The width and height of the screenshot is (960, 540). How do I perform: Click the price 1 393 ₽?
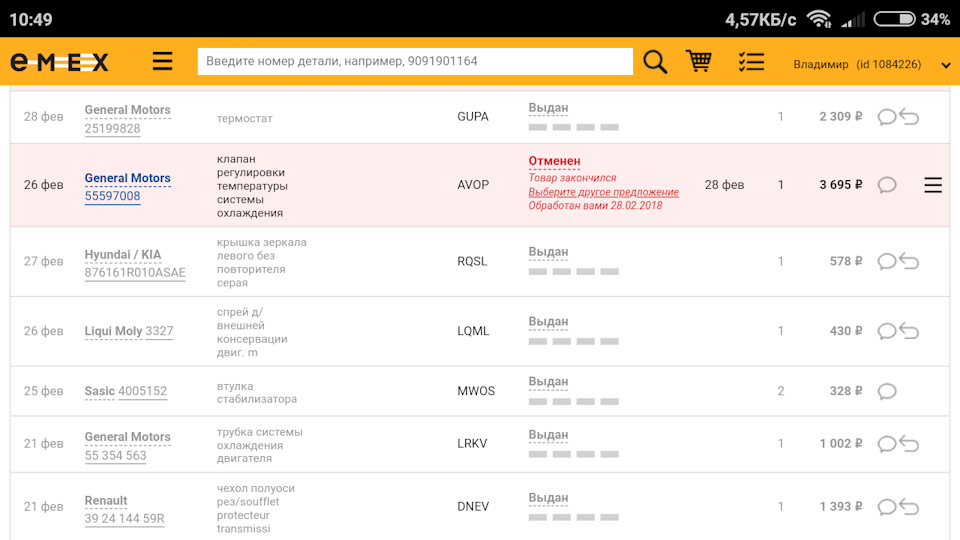[841, 507]
